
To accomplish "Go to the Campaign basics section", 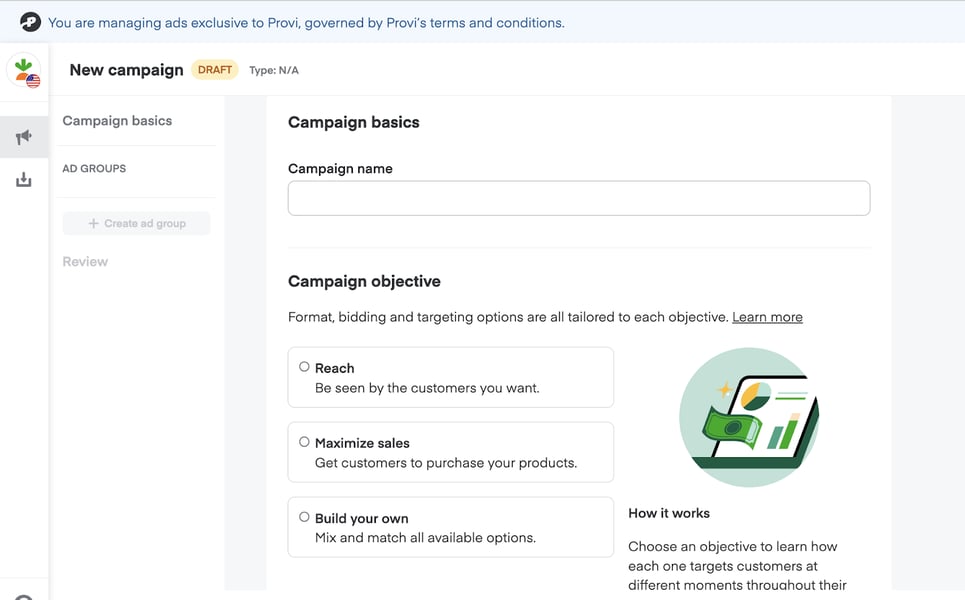I will click(x=117, y=120).
